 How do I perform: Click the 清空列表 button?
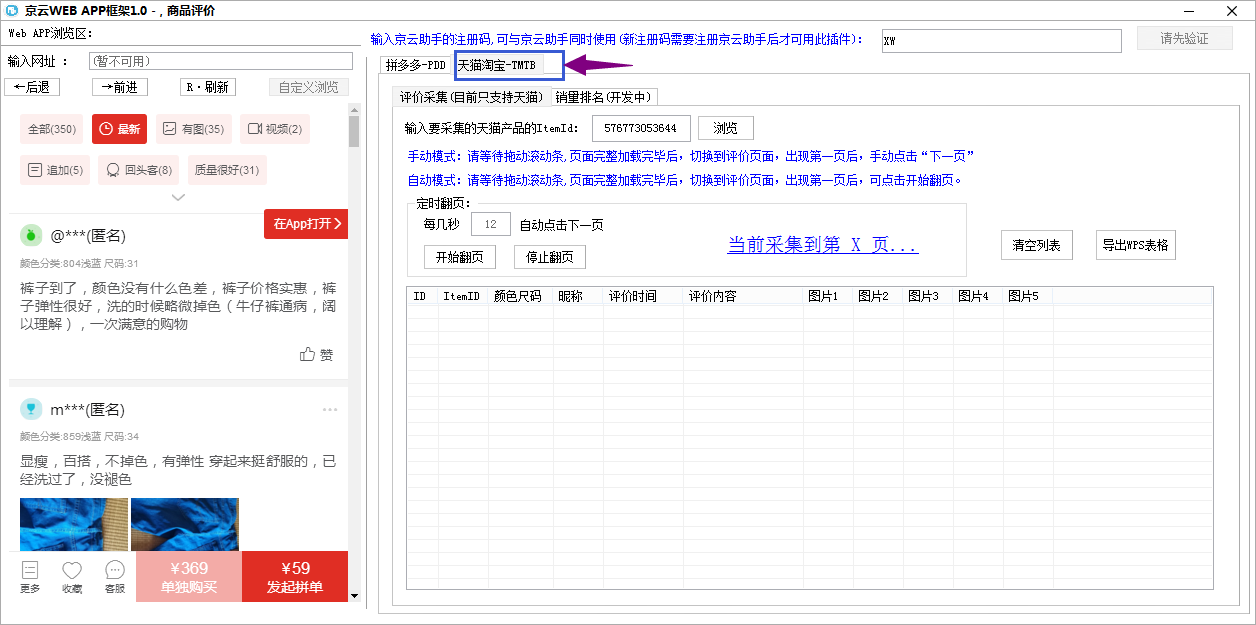tap(1036, 245)
